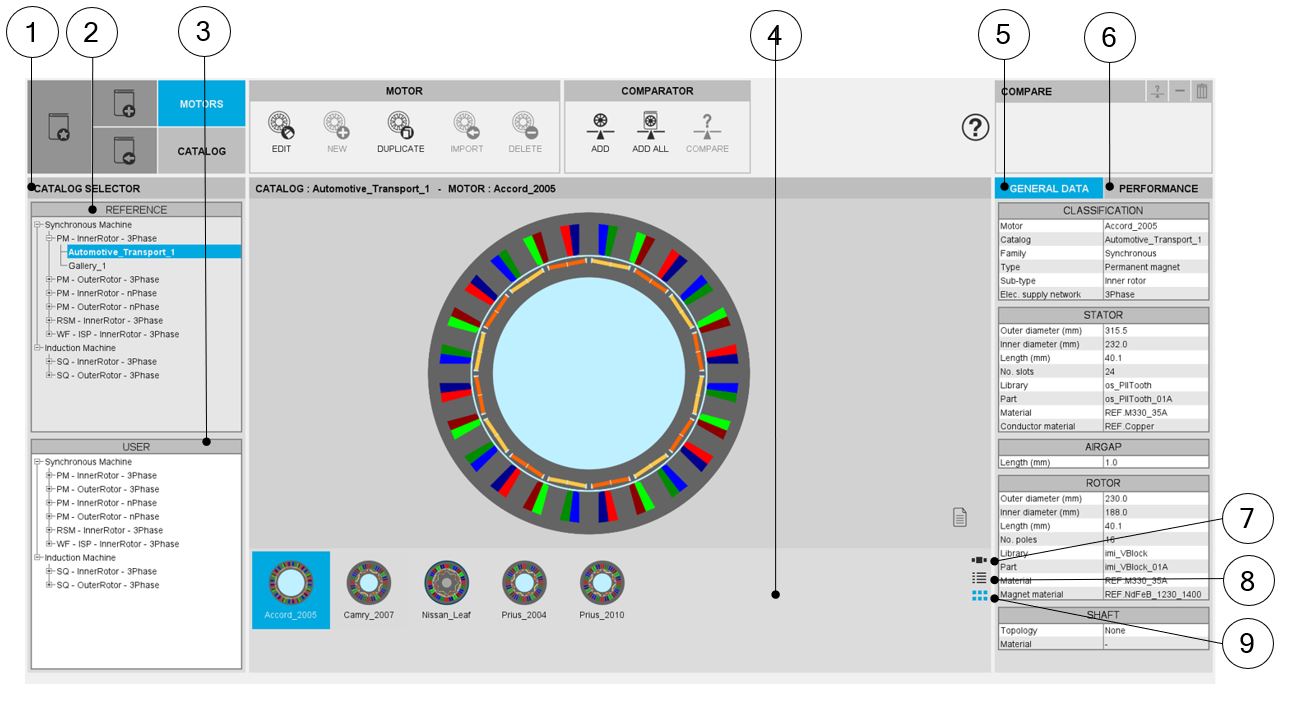1293x703 pixels.
Task: Collapse Synchronous Machine node in Reference tree
Action: (37, 225)
